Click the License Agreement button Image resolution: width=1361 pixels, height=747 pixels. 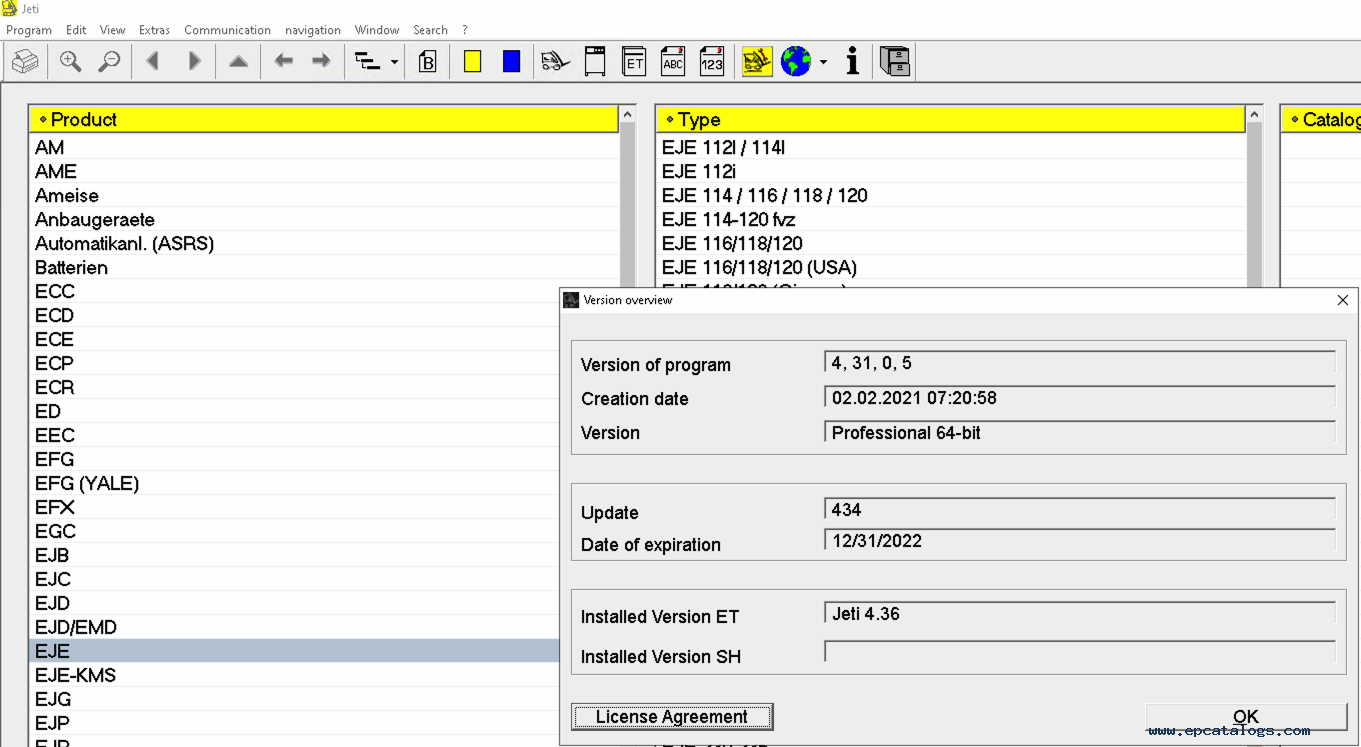click(672, 717)
